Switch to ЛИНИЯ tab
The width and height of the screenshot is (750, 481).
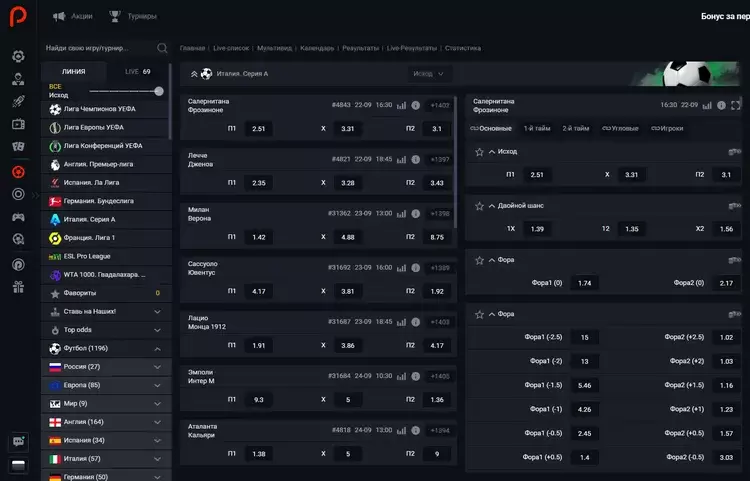(74, 72)
